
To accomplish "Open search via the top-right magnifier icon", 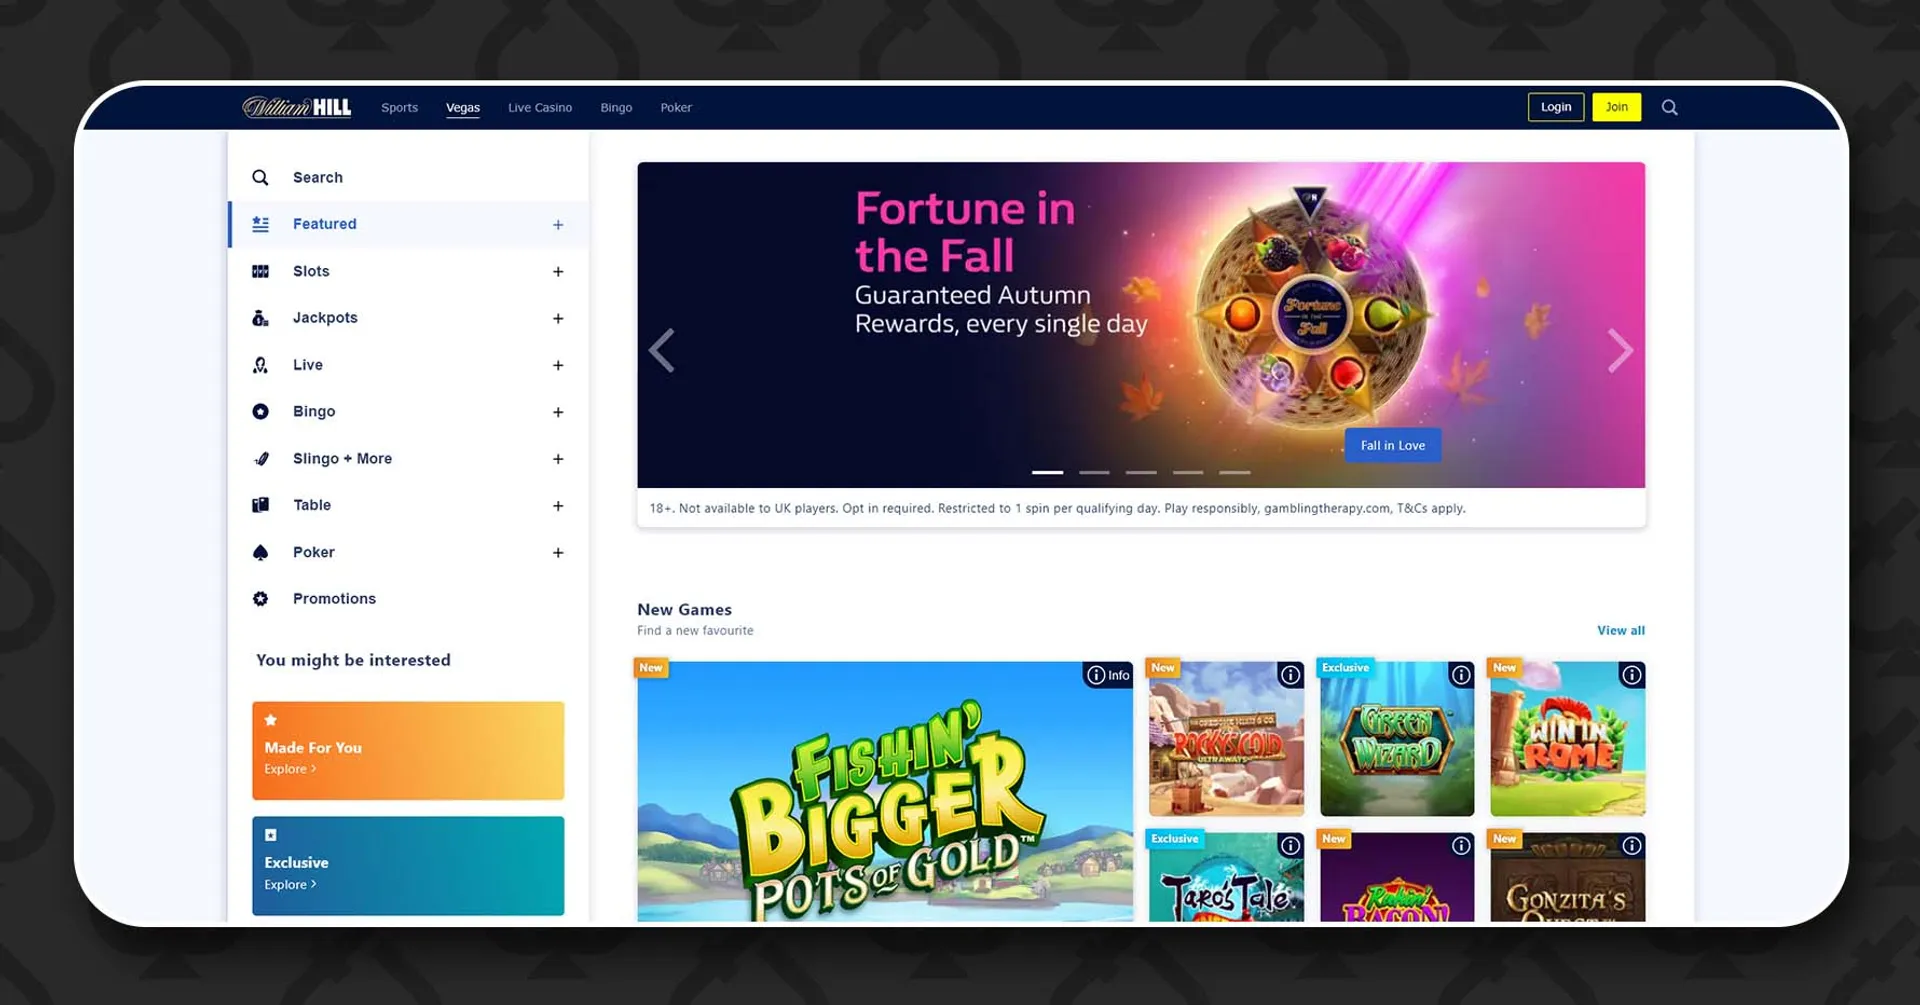I will click(1669, 107).
